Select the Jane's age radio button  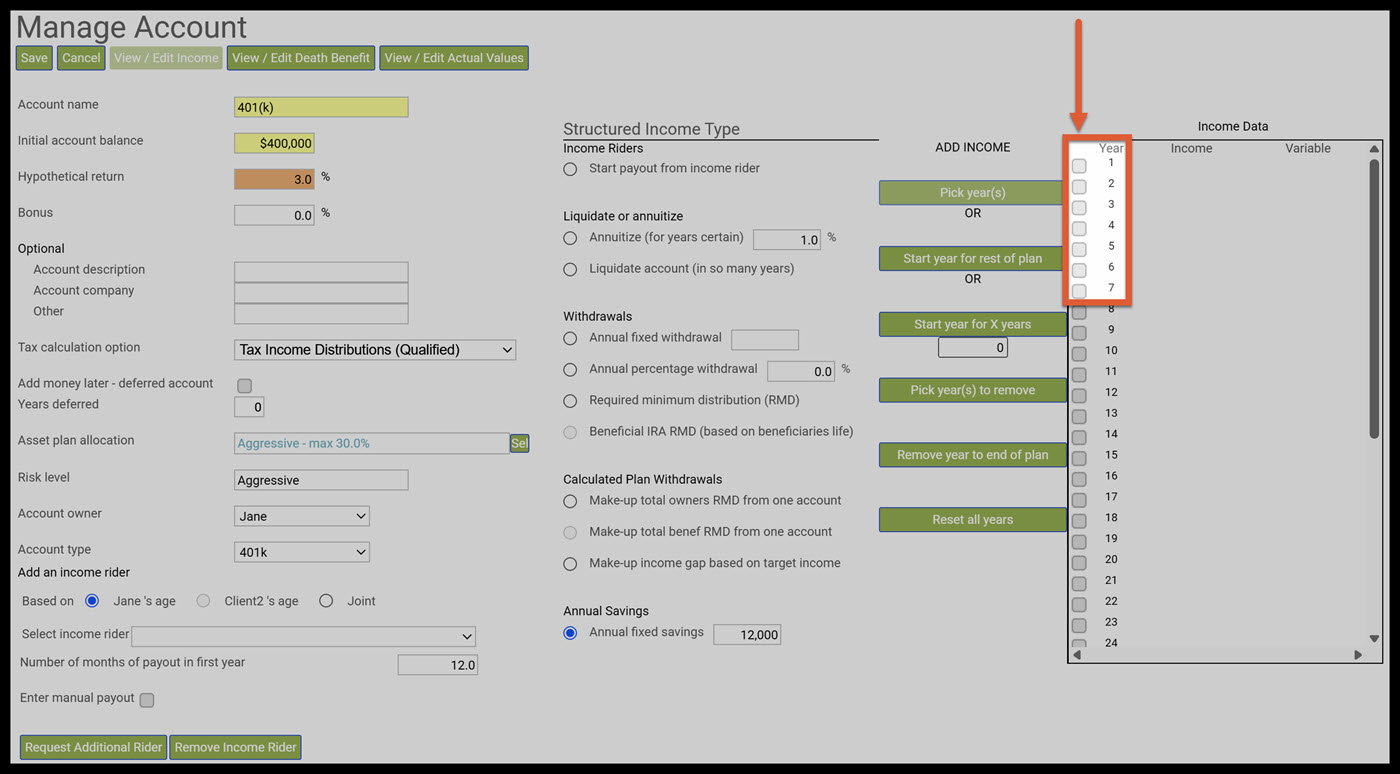(93, 601)
